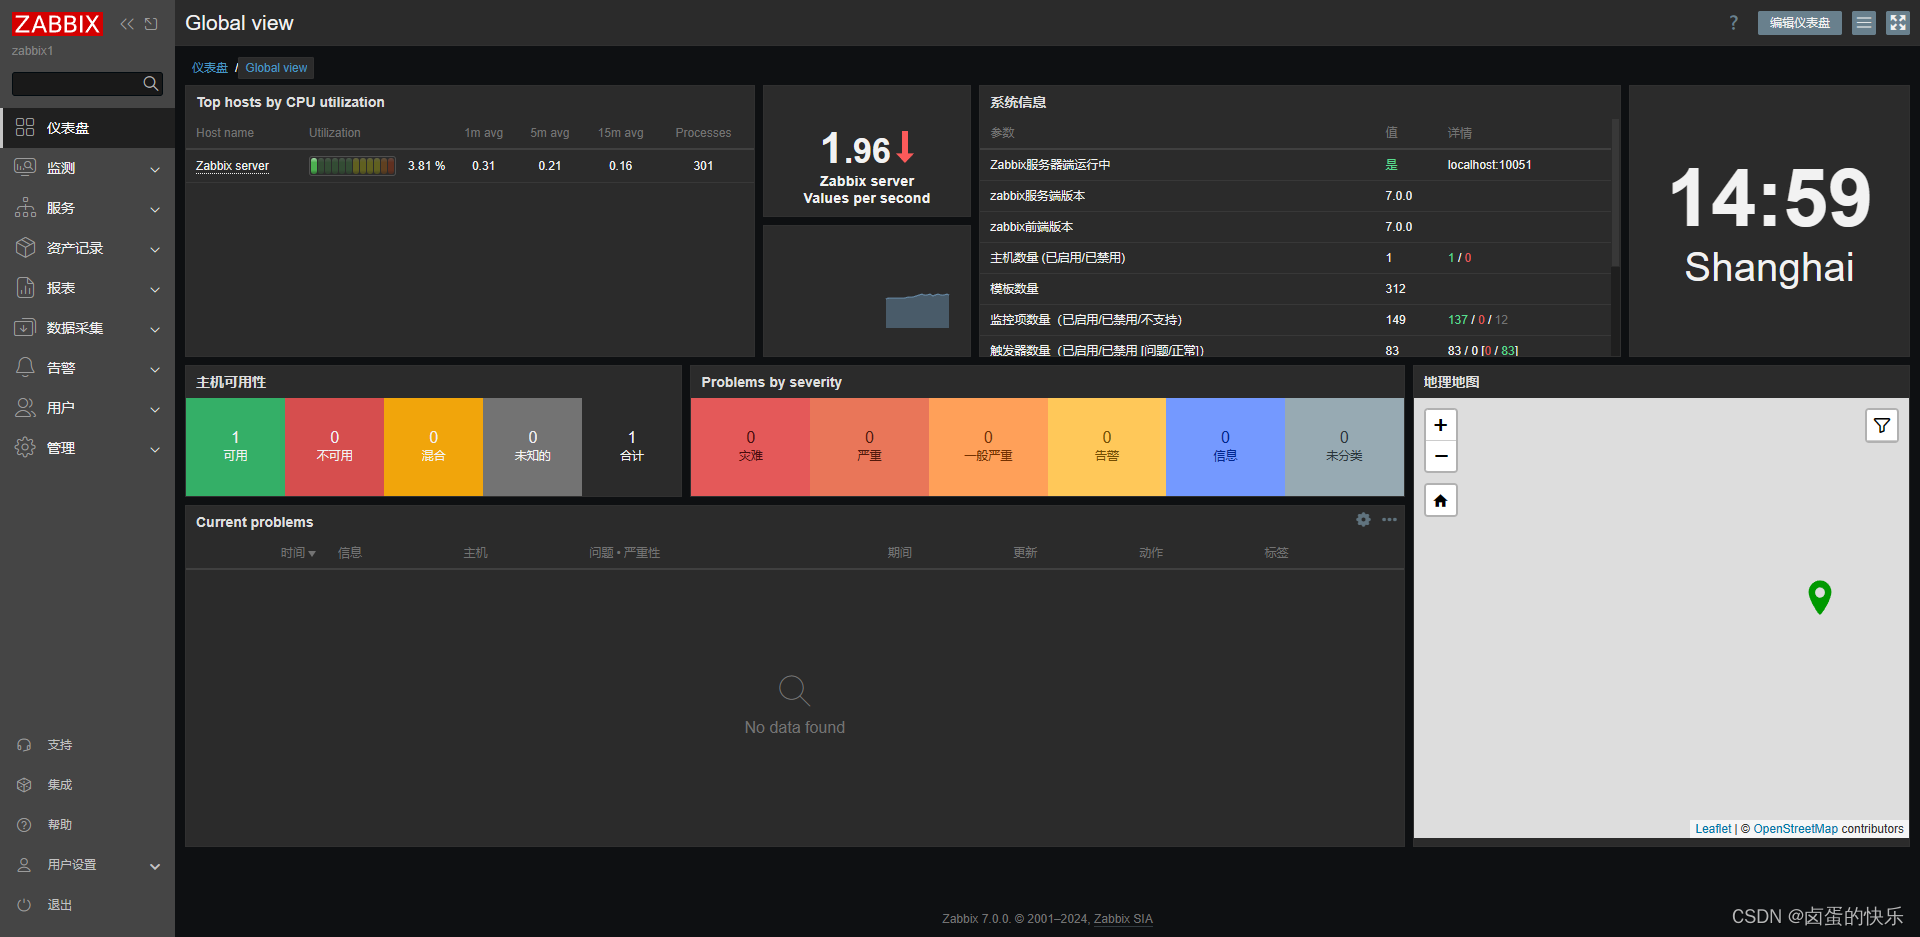Viewport: 1920px width, 937px height.
Task: Reset map to home view
Action: point(1440,500)
